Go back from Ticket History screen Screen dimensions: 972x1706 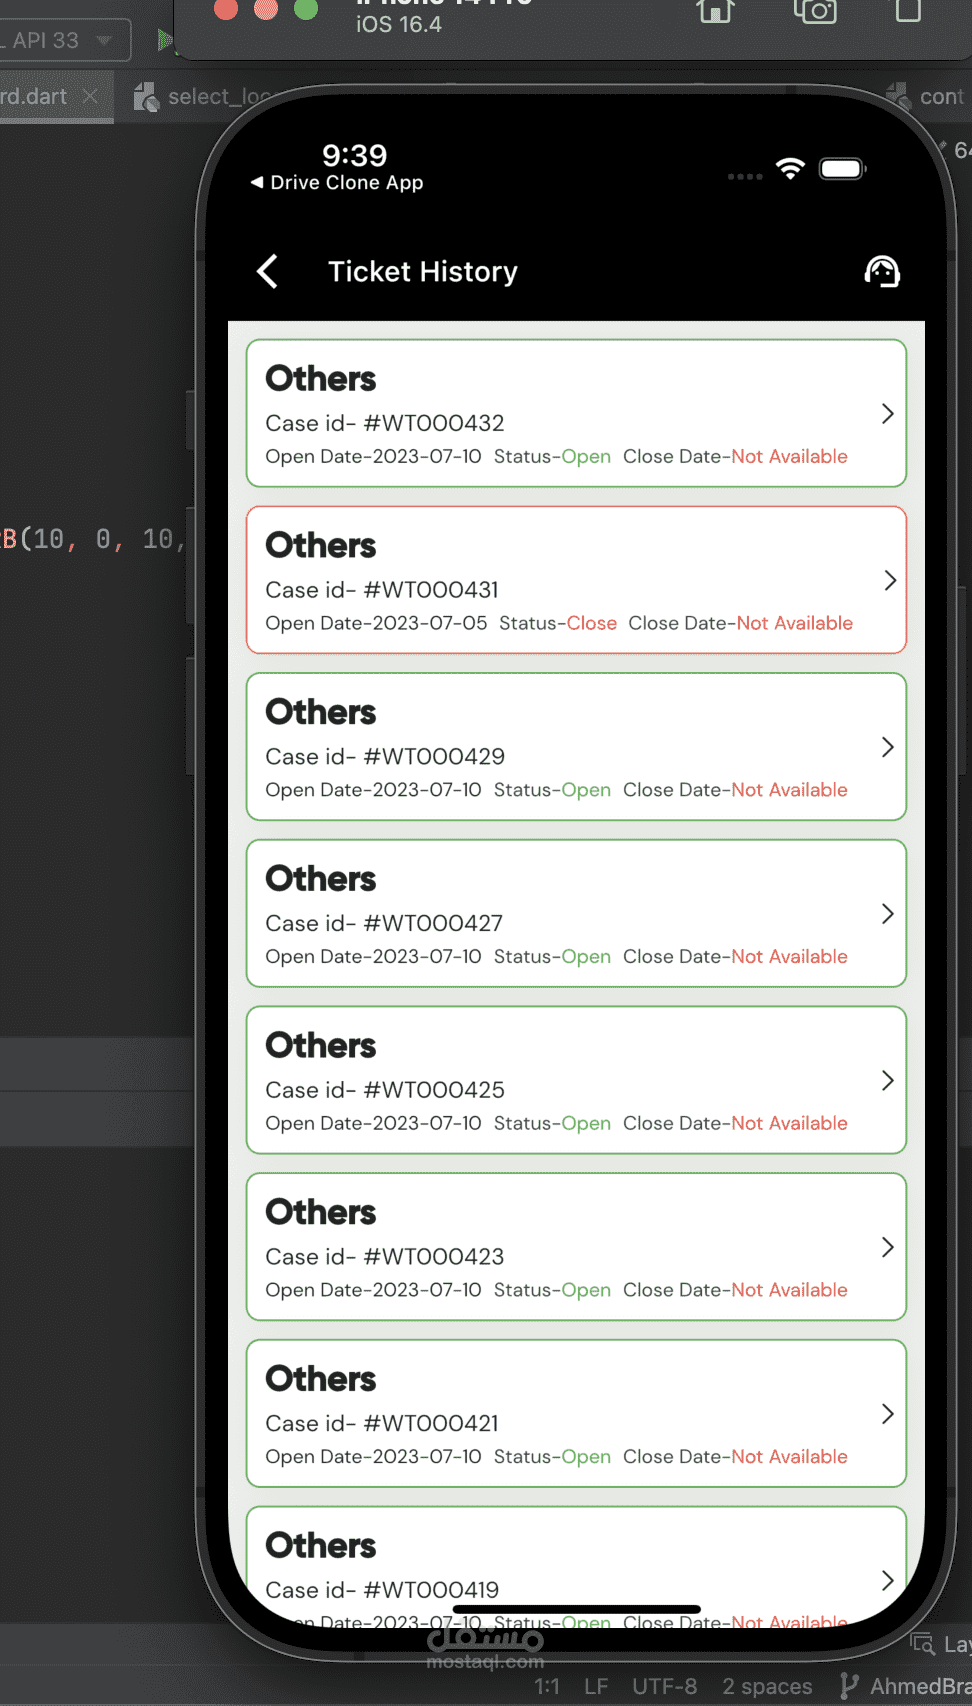click(267, 271)
